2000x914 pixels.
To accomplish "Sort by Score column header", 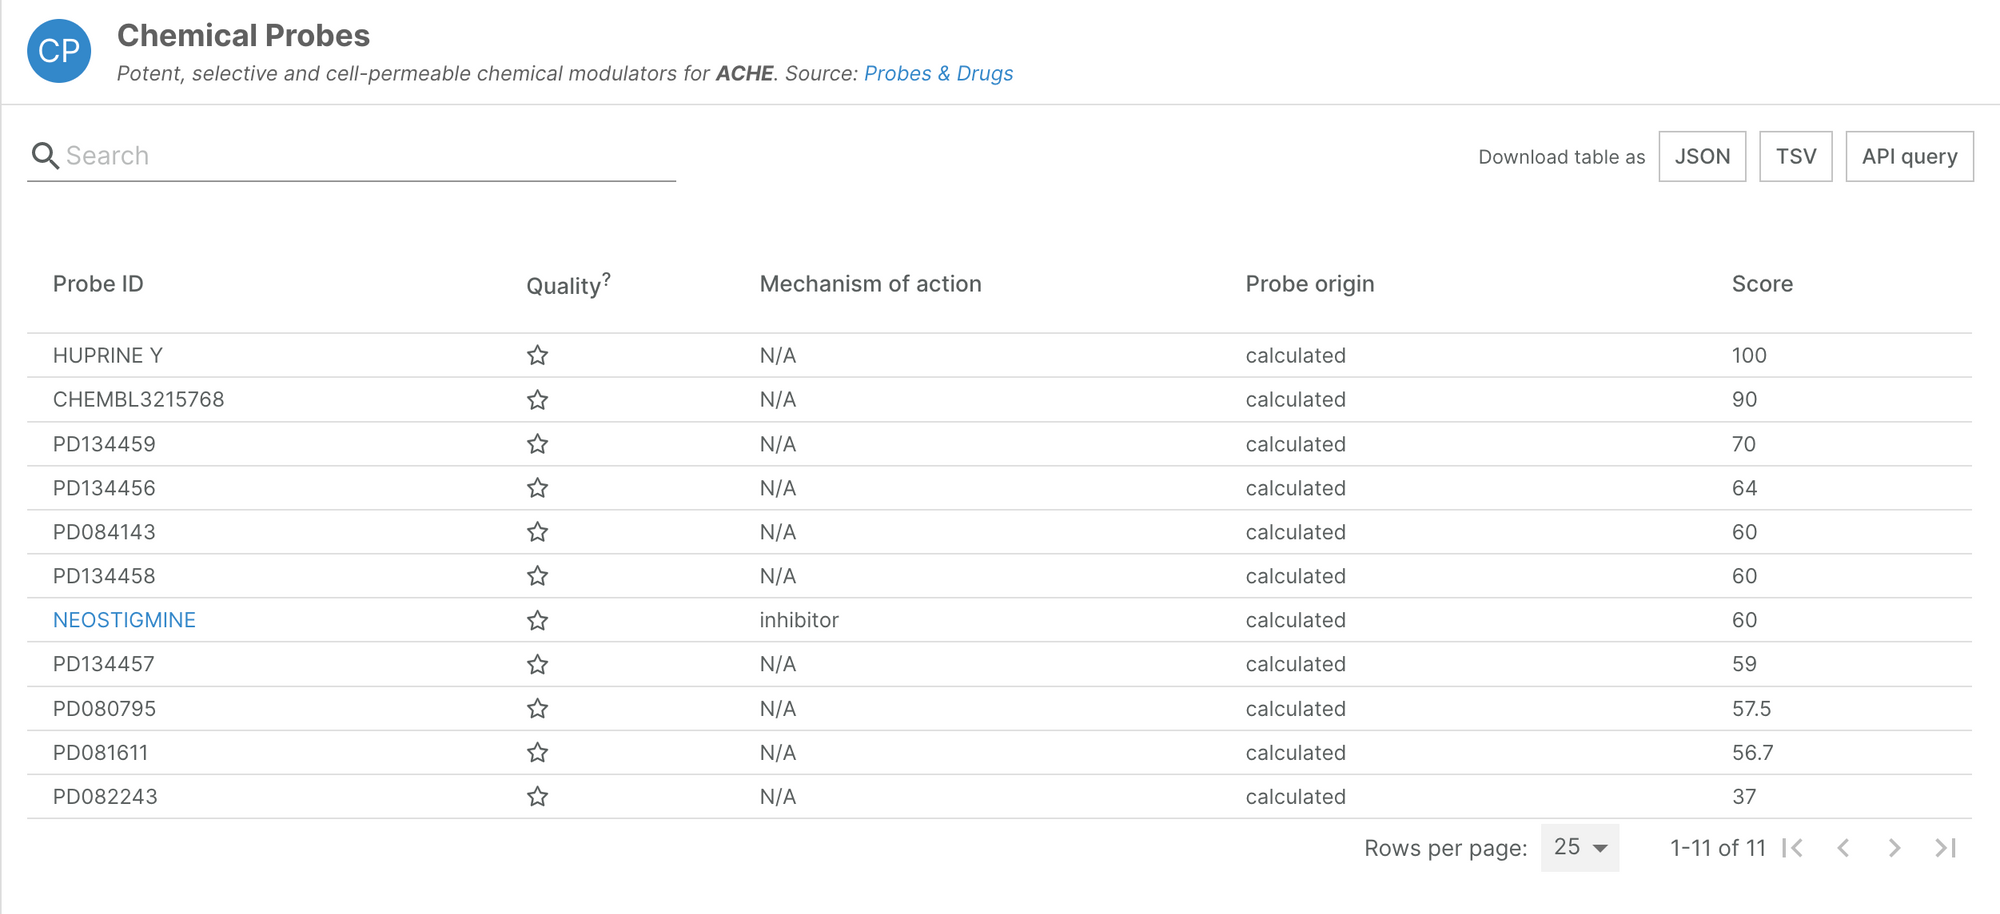I will (x=1762, y=284).
